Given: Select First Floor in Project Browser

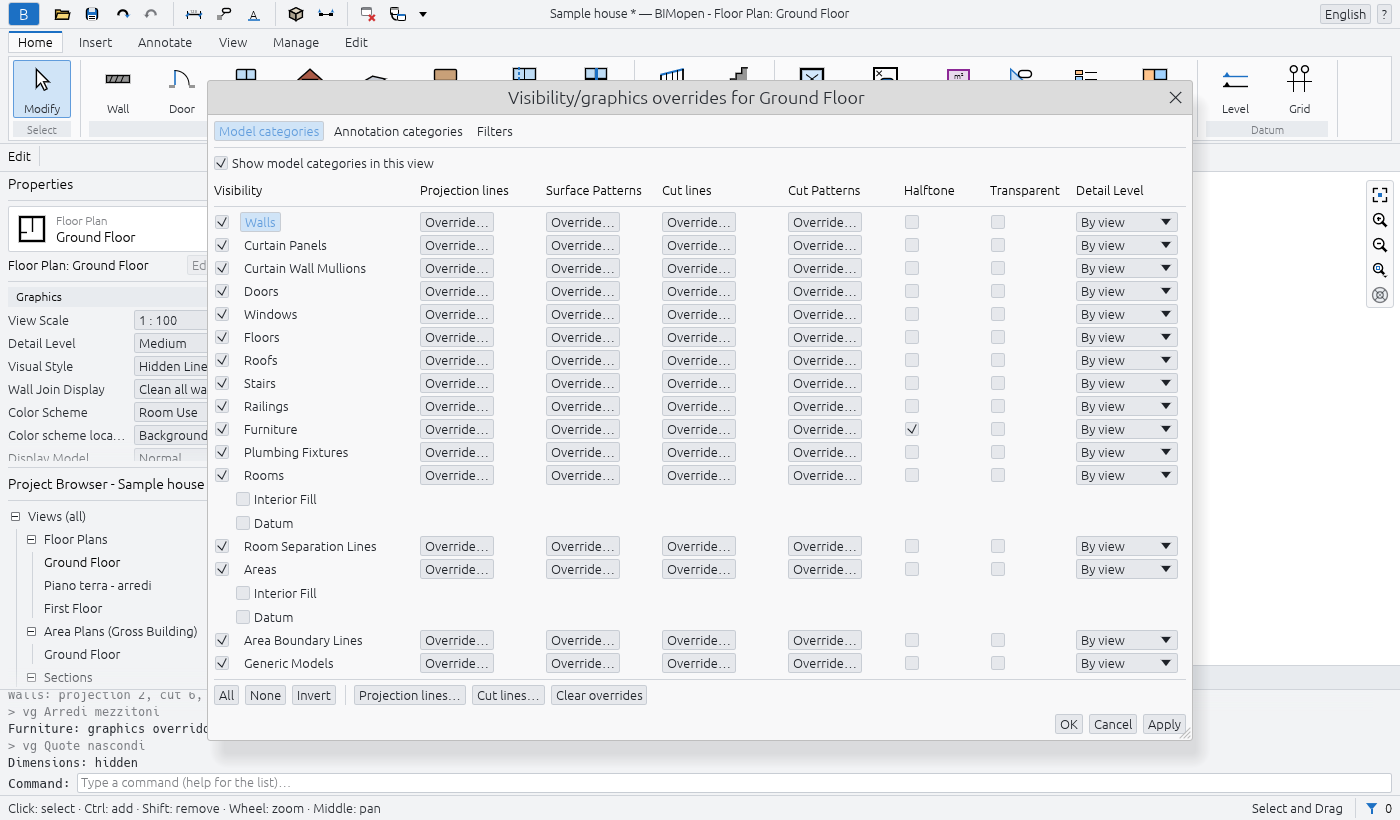Looking at the screenshot, I should coord(73,608).
